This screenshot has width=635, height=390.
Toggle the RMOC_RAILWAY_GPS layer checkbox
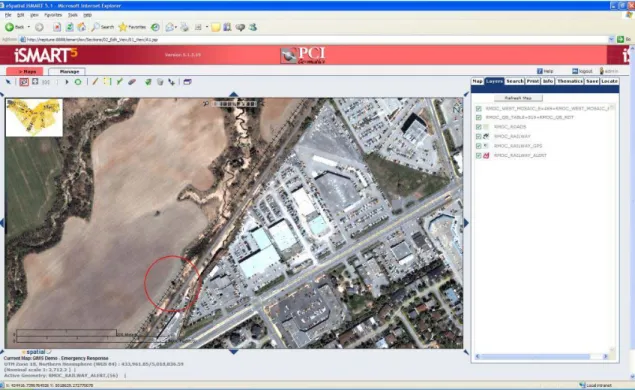tap(479, 146)
